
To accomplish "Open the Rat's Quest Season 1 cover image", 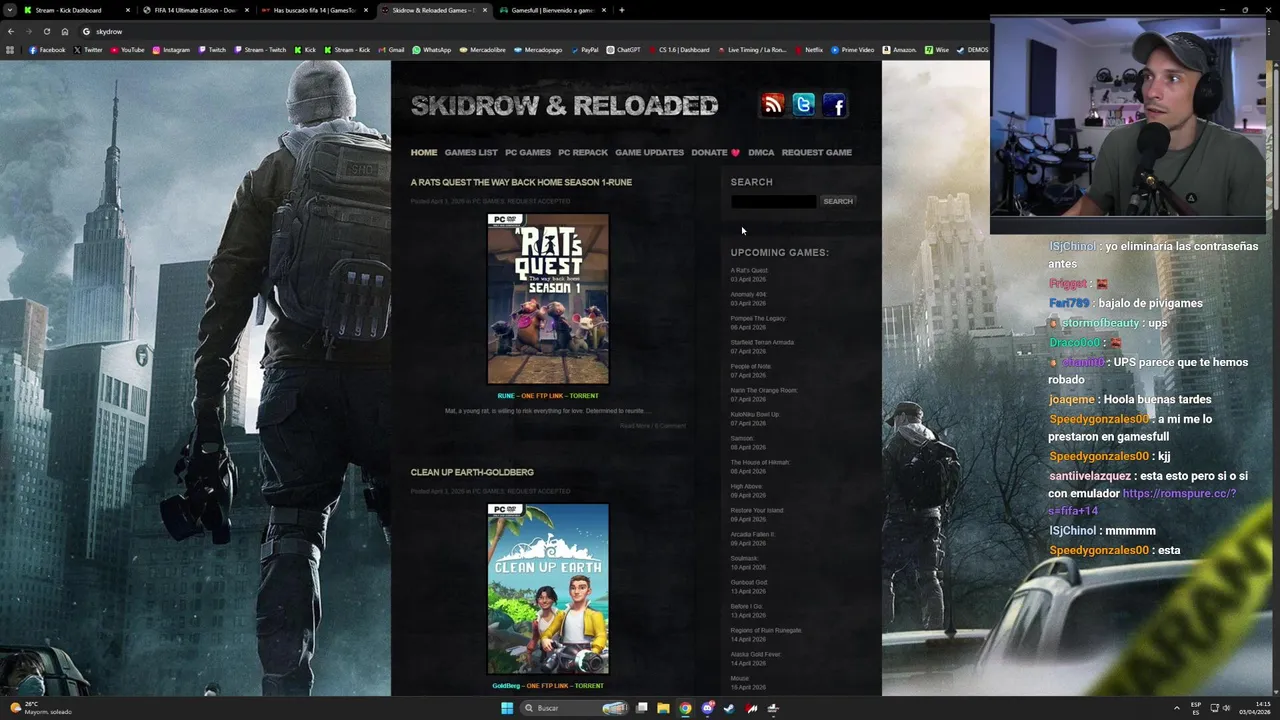I will click(x=548, y=298).
